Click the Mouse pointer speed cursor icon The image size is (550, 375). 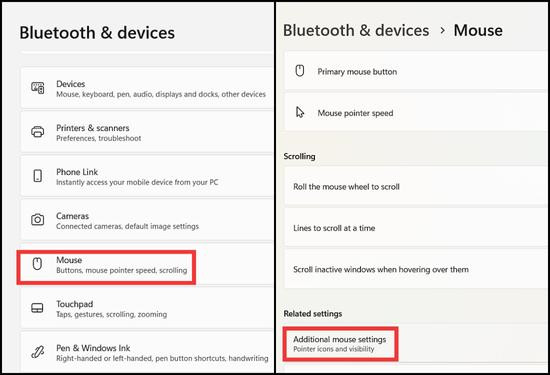(x=300, y=112)
